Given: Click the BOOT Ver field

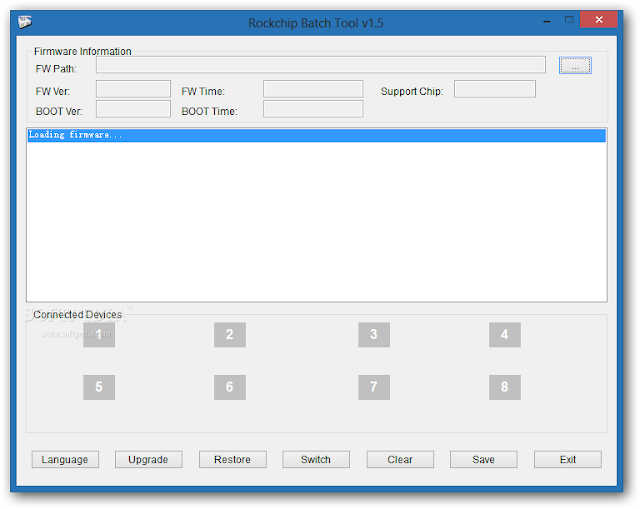Looking at the screenshot, I should point(133,109).
